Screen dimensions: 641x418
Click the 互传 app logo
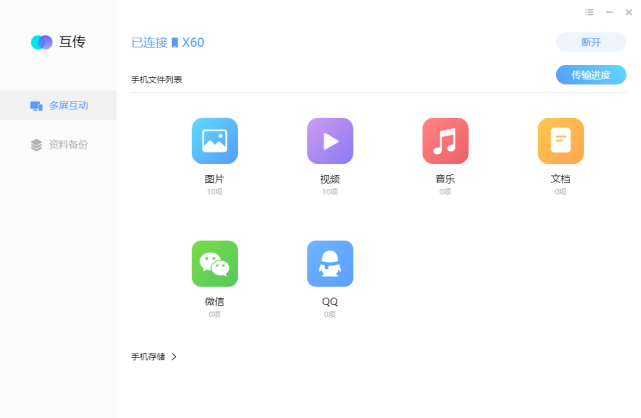42,42
